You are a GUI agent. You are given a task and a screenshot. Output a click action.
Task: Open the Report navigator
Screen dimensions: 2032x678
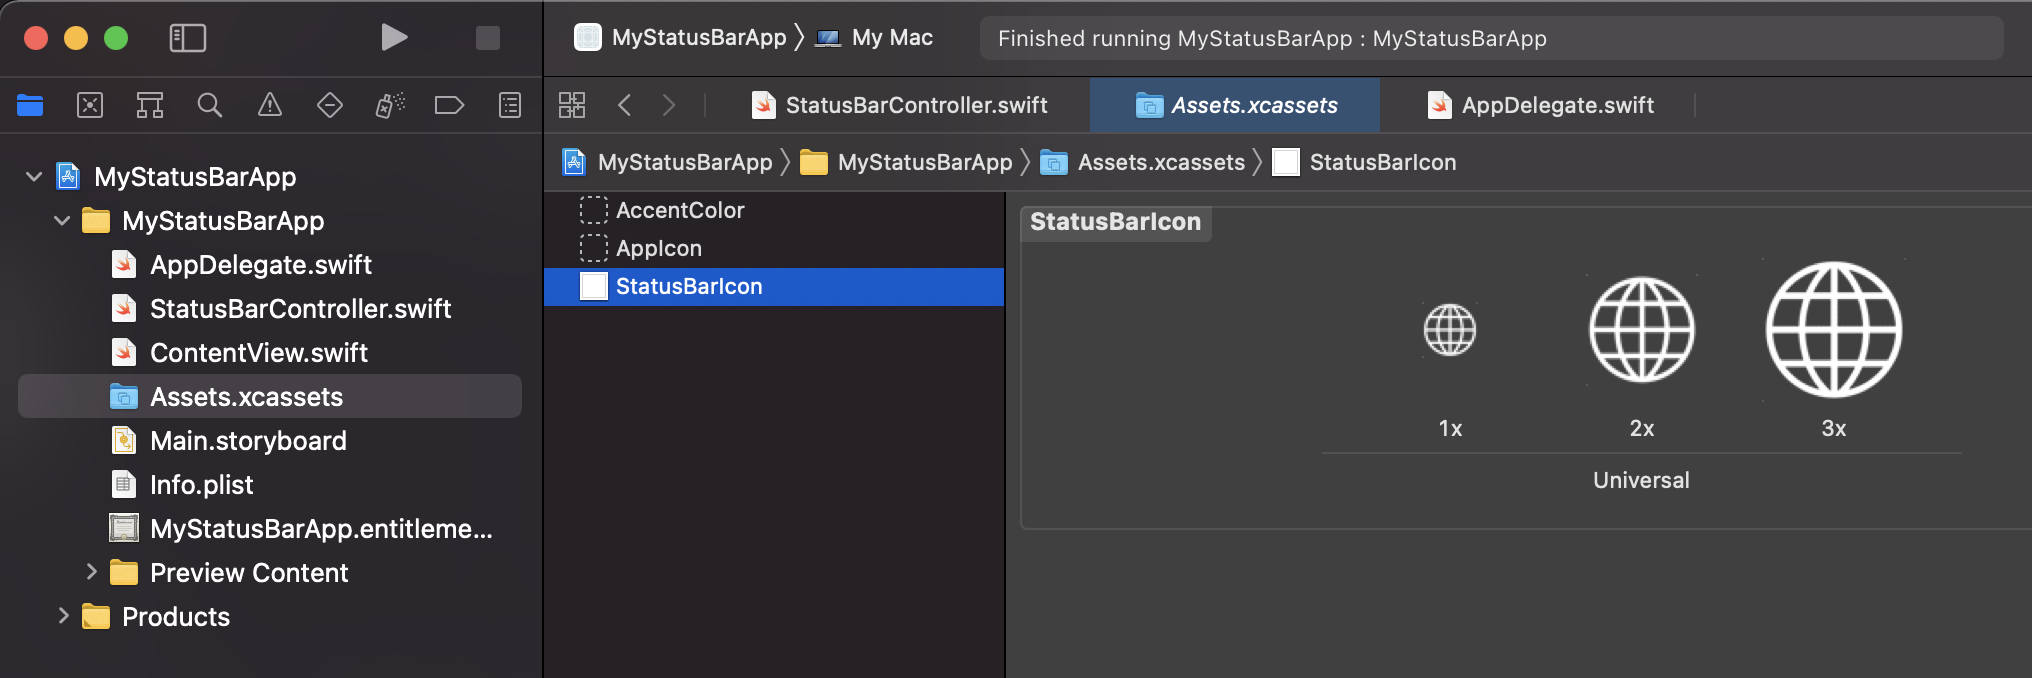[x=510, y=105]
